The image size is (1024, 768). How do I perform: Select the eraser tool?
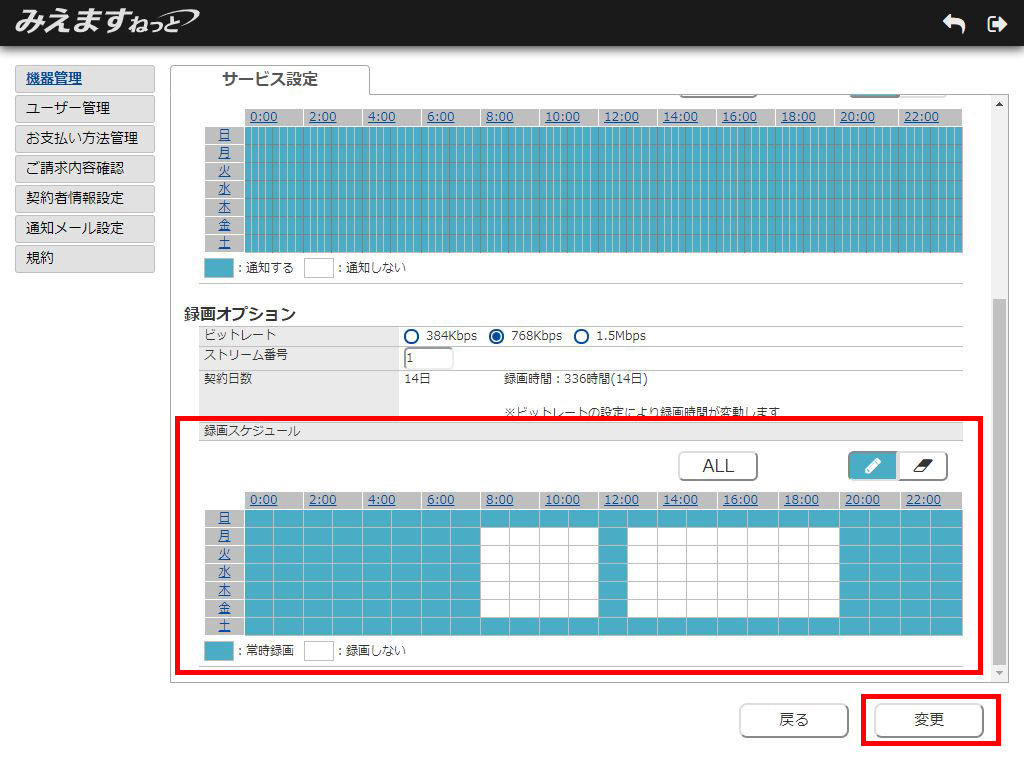point(922,466)
